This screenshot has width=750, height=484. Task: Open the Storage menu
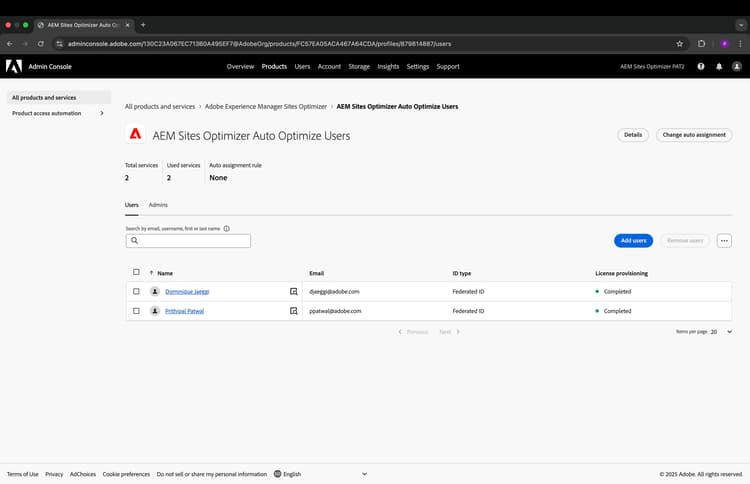pos(359,66)
